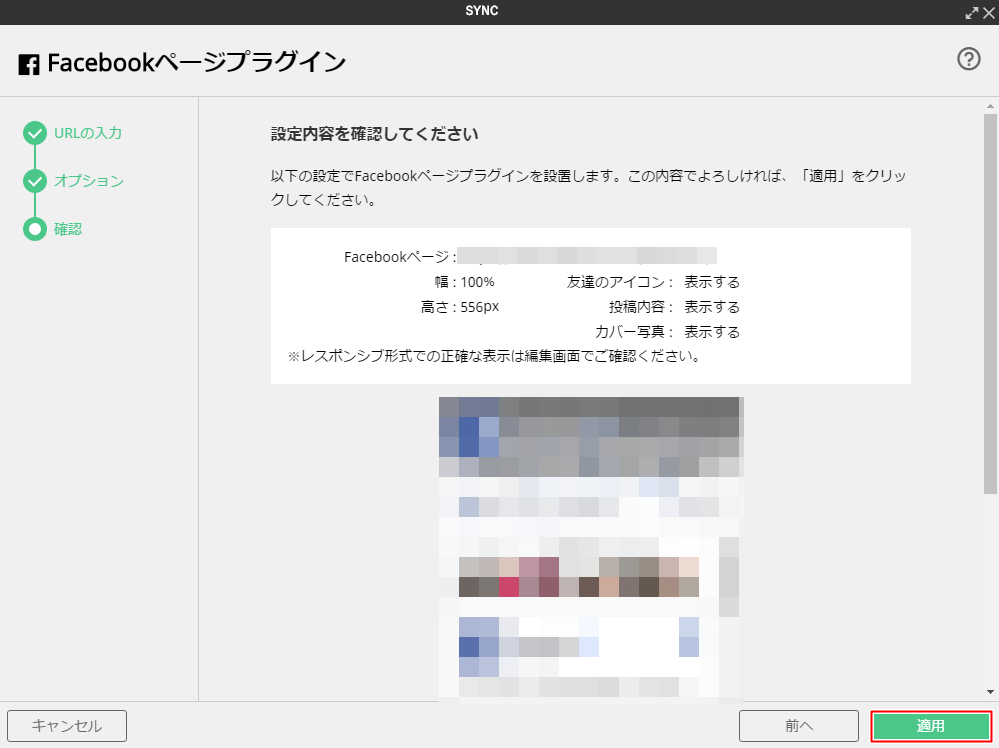Go to the オプション step
The height and width of the screenshot is (748, 999).
tap(89, 181)
